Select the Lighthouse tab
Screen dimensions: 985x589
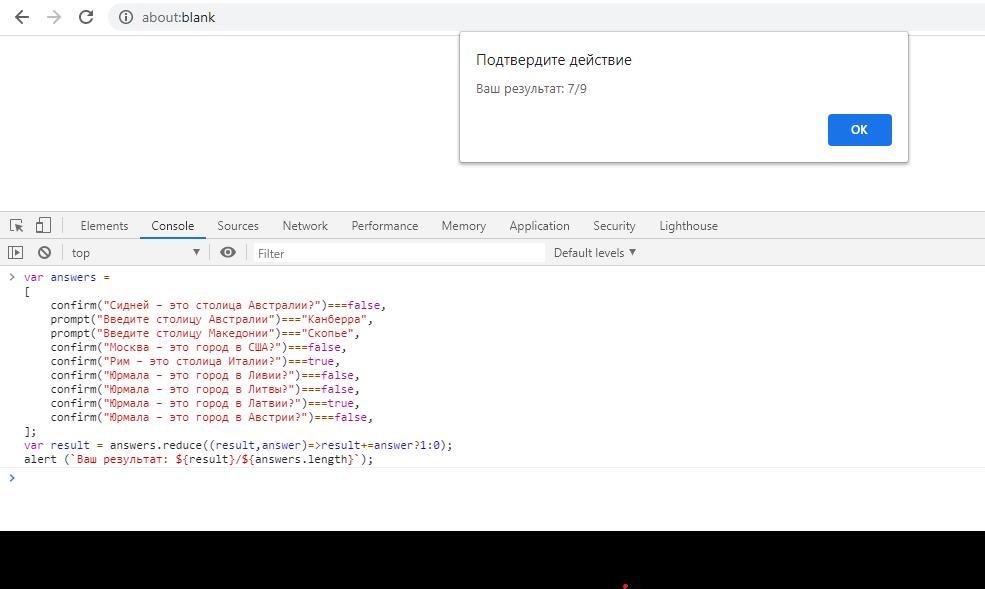tap(688, 226)
